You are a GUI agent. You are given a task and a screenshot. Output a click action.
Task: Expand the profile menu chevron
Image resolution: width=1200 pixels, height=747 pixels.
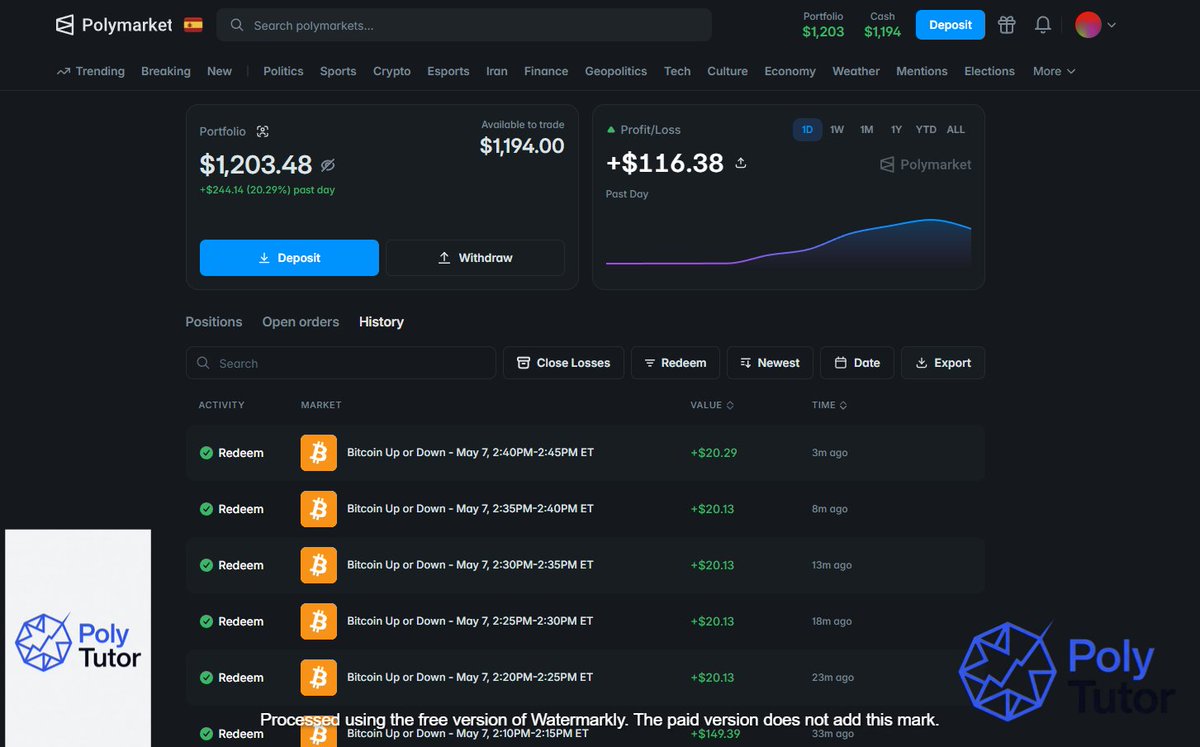coord(1112,25)
